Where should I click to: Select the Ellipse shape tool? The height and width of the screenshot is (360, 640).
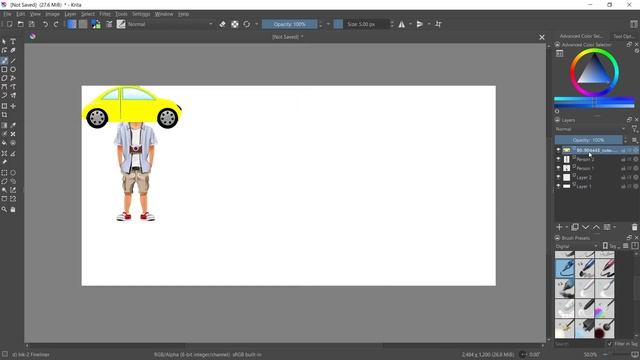(x=13, y=69)
